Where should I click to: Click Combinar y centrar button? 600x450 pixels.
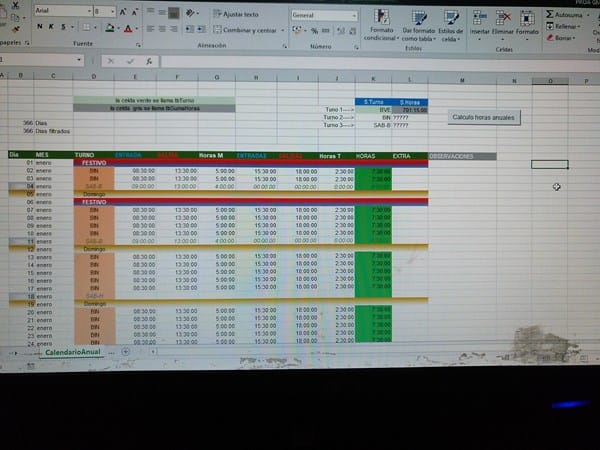[245, 30]
